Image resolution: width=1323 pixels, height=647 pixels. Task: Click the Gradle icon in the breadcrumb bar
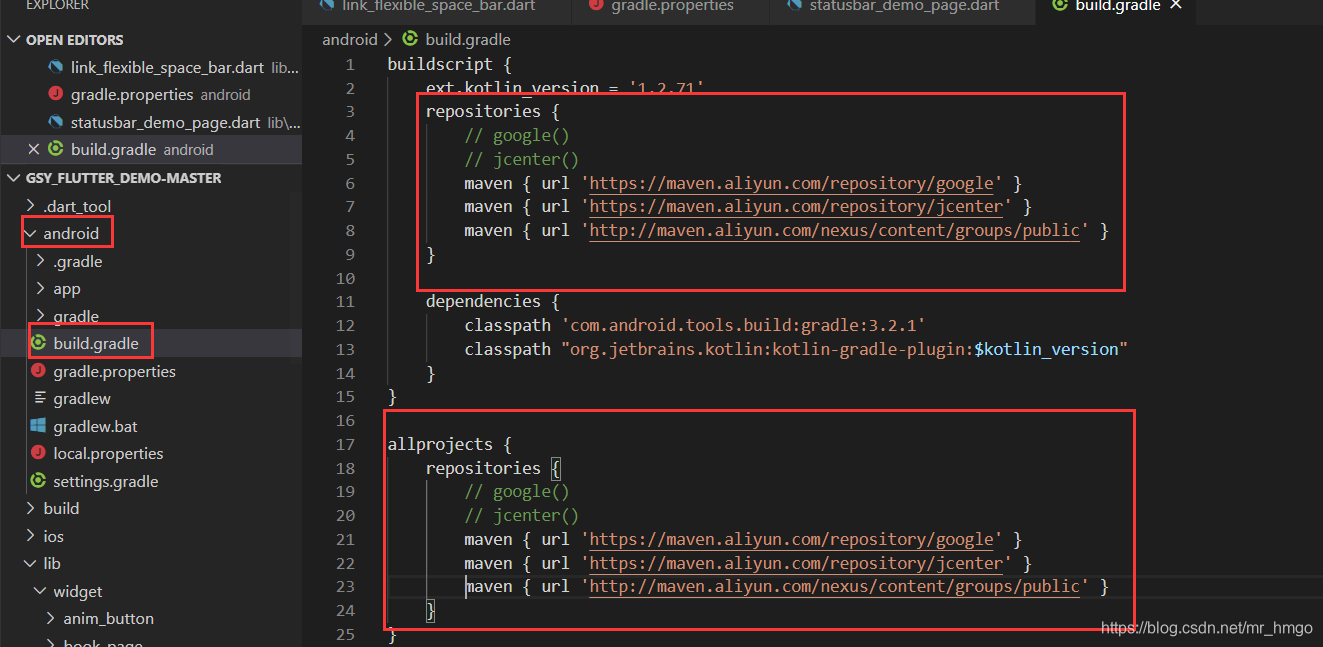coord(410,39)
